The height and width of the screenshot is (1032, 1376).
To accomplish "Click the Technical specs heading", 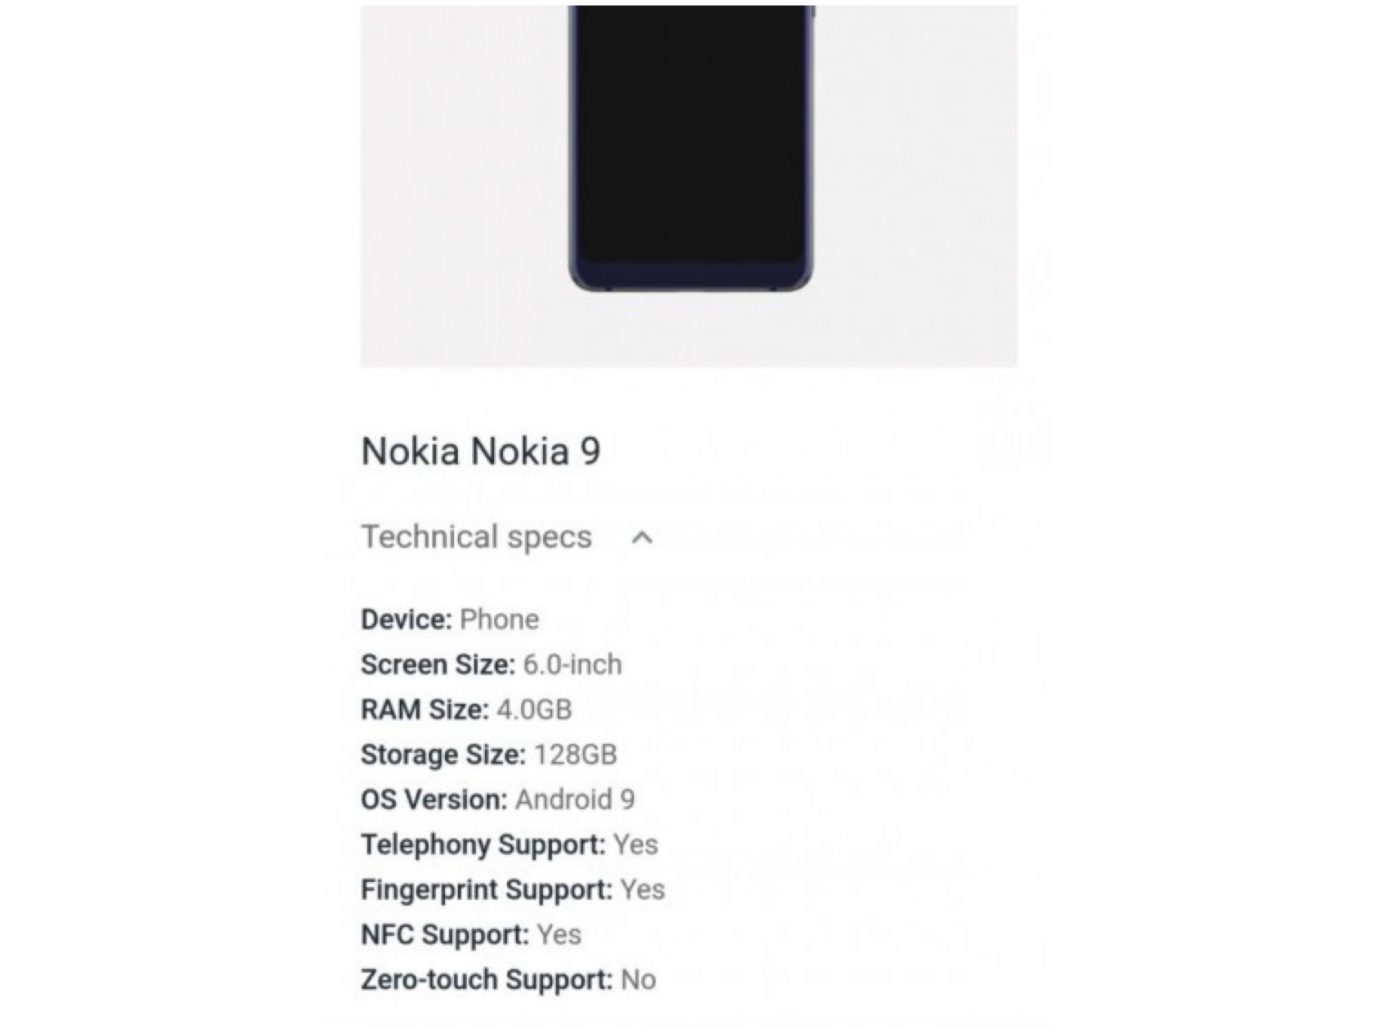I will pos(476,537).
